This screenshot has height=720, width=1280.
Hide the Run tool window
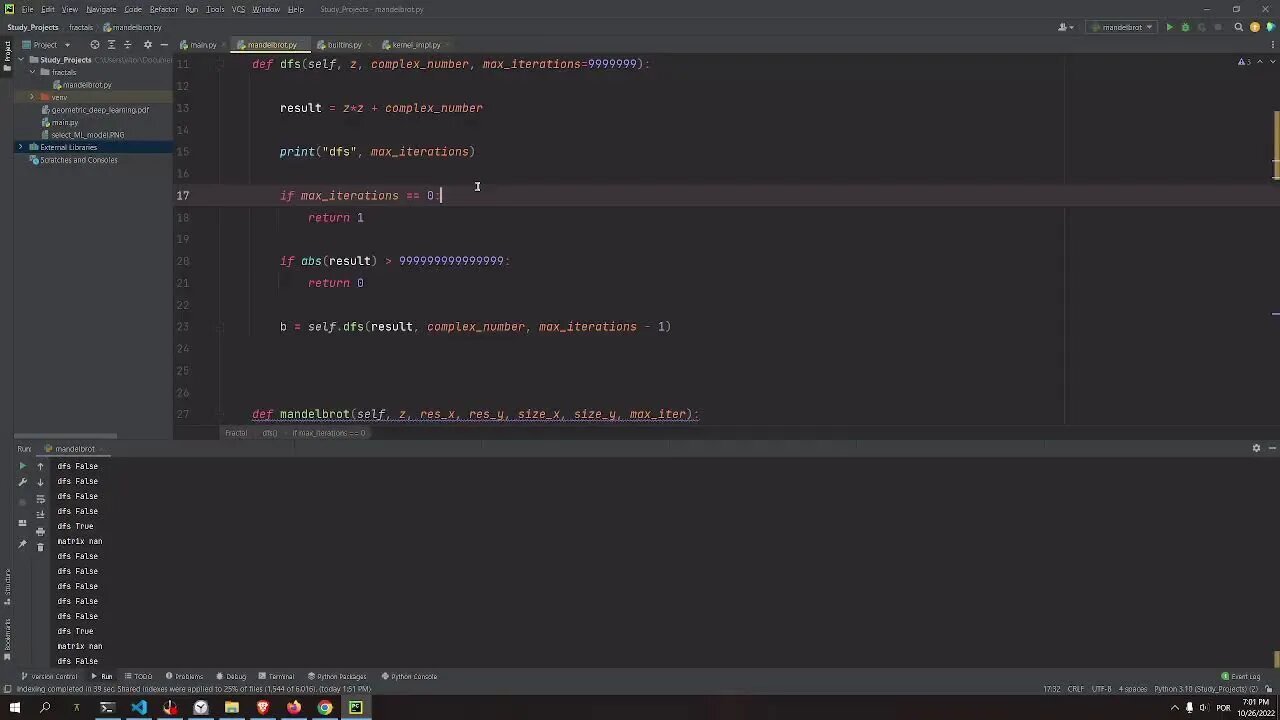[x=1272, y=448]
